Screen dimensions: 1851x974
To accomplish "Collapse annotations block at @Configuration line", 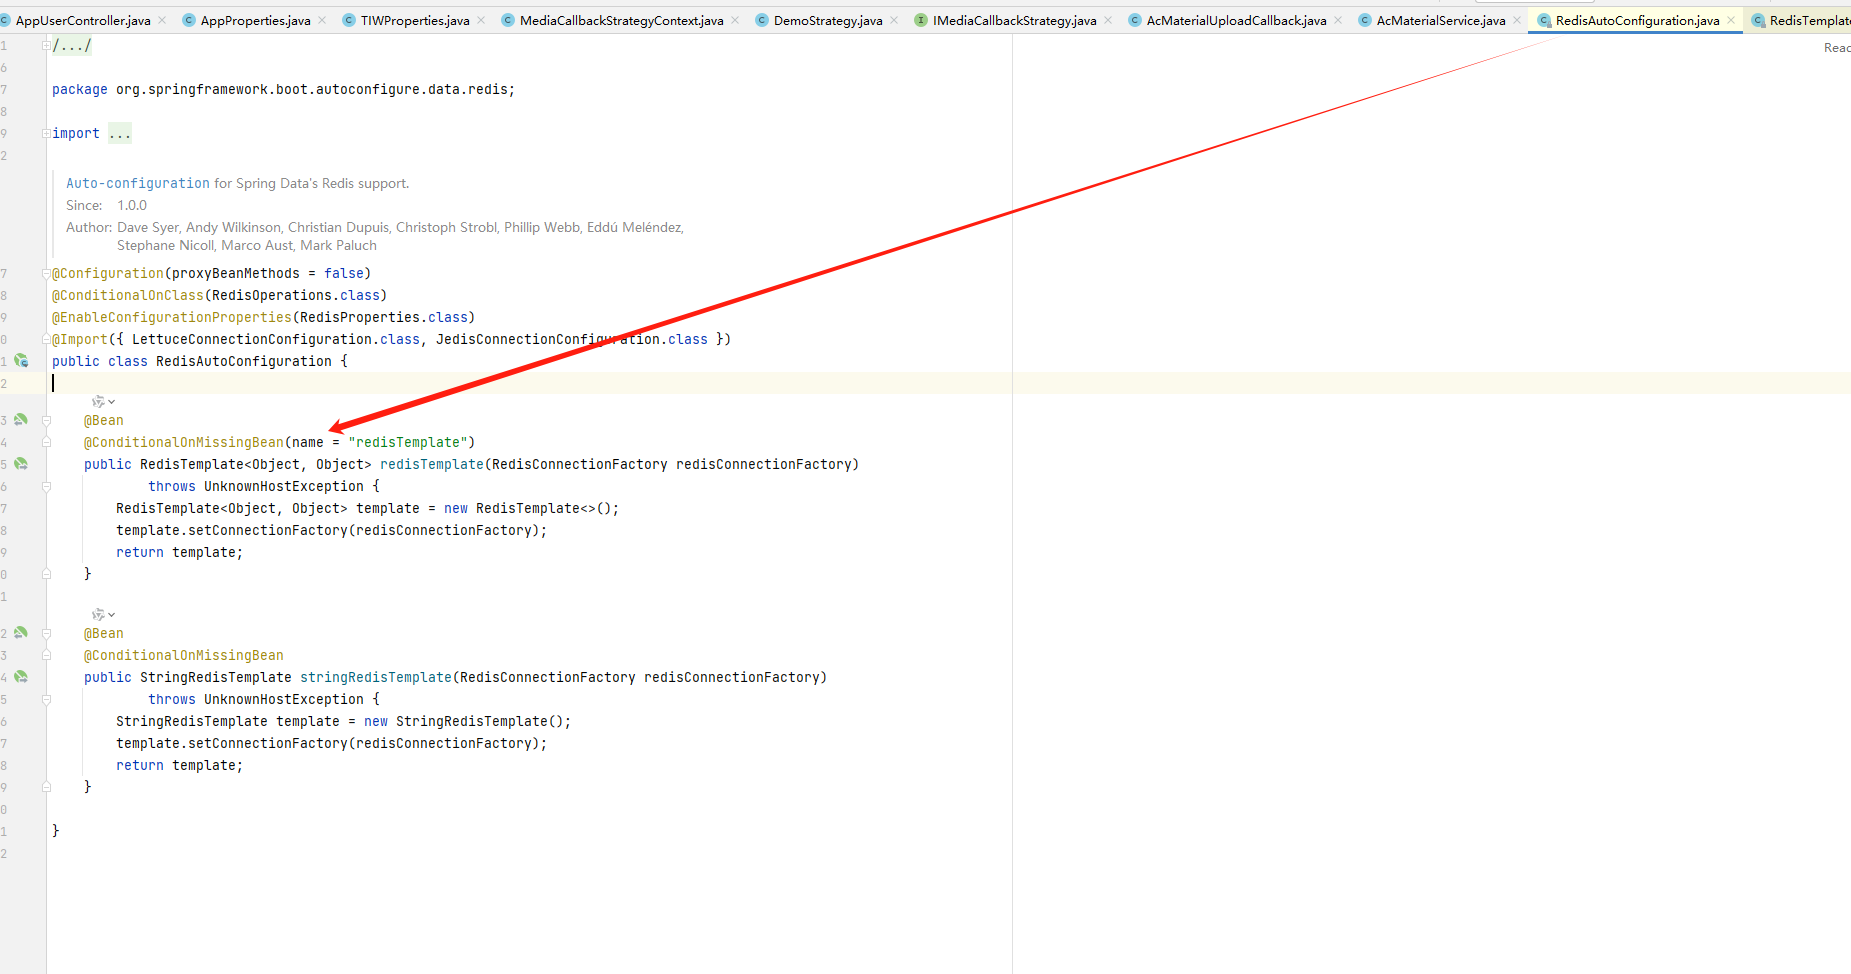I will pyautogui.click(x=47, y=274).
